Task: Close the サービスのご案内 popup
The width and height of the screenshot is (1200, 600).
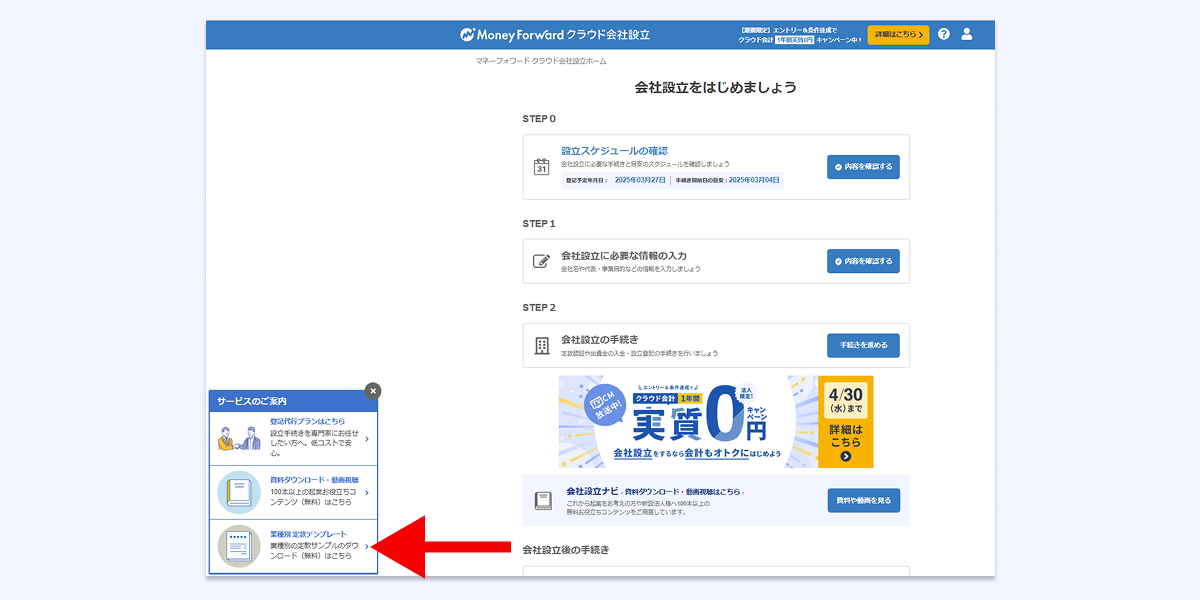Action: [373, 391]
